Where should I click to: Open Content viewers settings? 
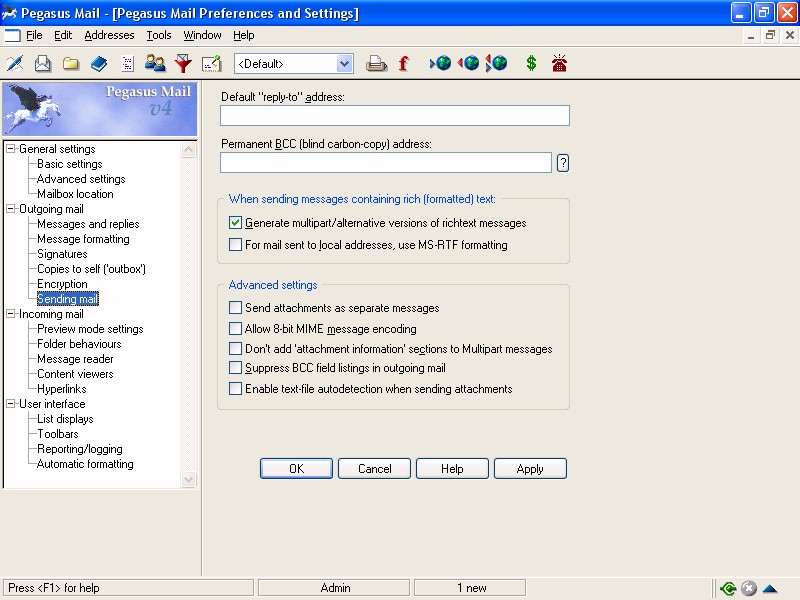[x=75, y=374]
